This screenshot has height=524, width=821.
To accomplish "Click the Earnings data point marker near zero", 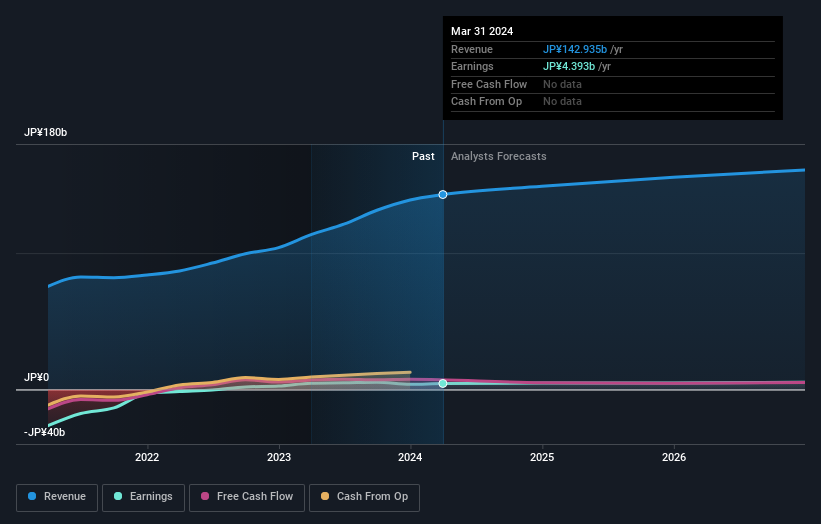I will 443,384.
